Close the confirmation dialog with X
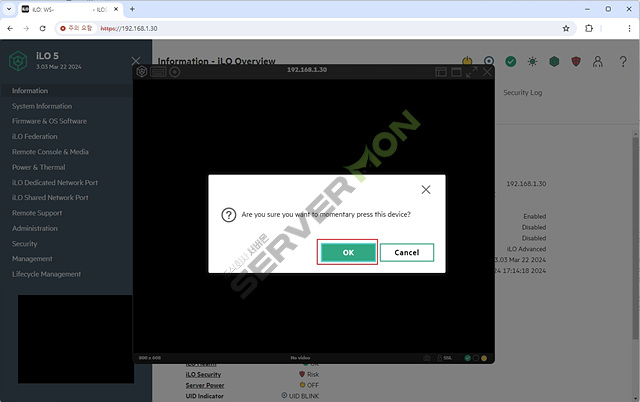The height and width of the screenshot is (402, 640). [x=426, y=189]
